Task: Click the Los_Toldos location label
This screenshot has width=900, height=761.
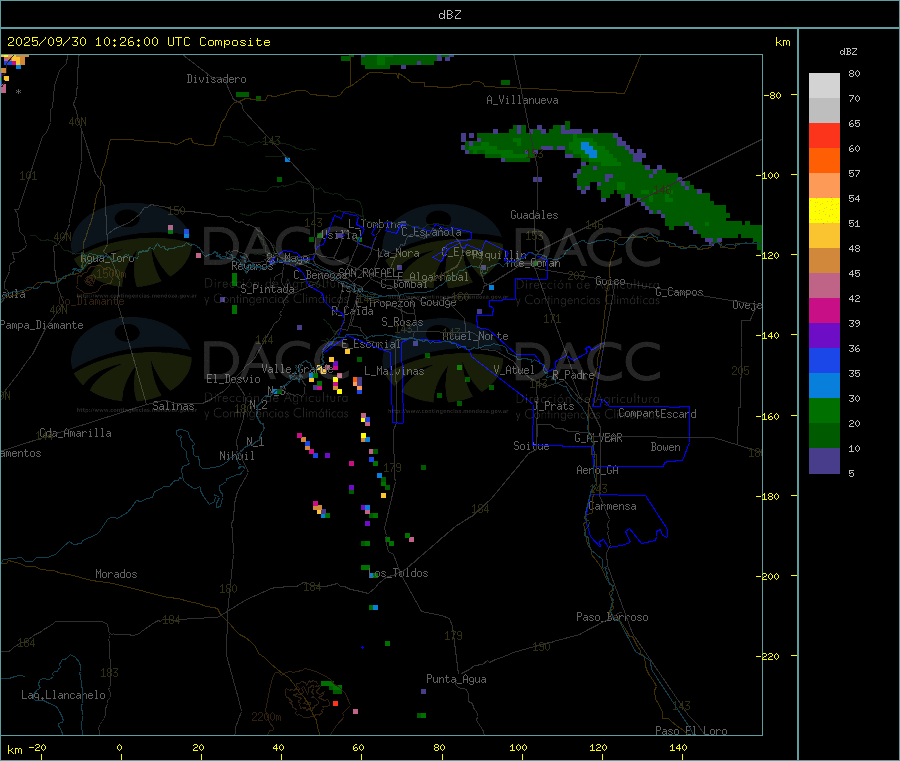Action: [x=400, y=573]
